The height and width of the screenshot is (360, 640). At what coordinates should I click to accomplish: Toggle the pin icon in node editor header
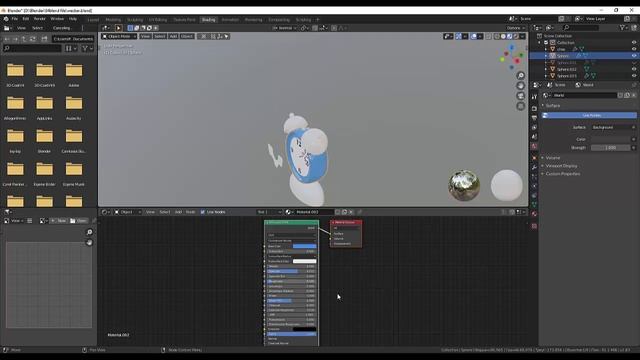(x=360, y=212)
